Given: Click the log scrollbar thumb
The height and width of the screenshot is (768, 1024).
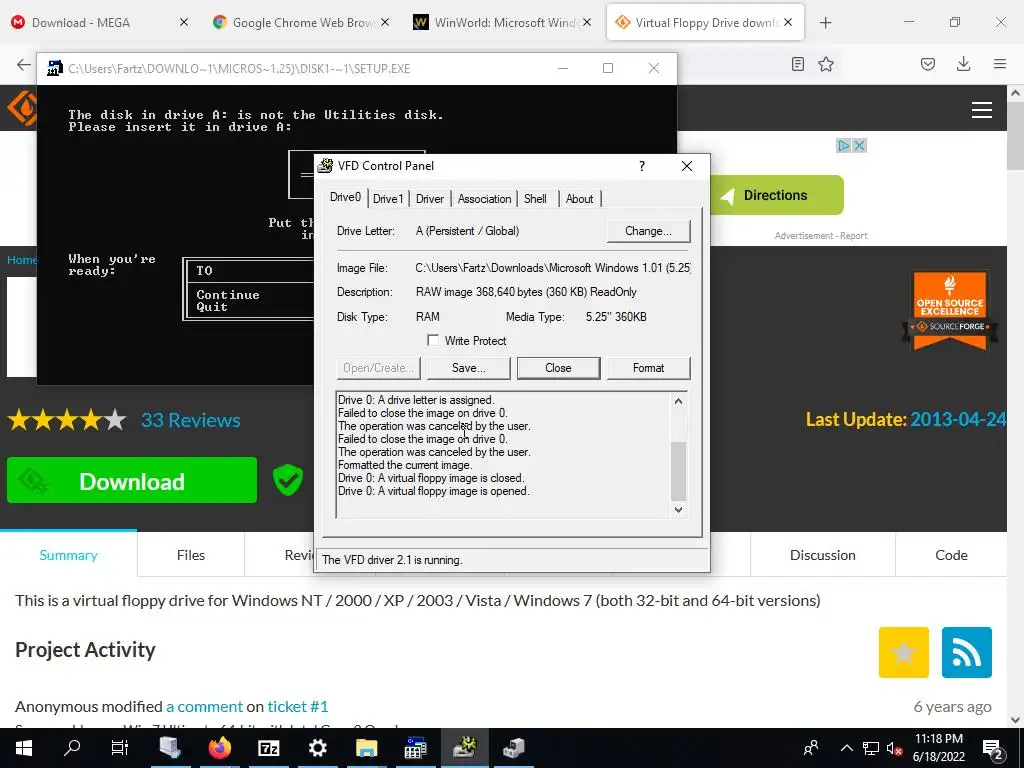Looking at the screenshot, I should (679, 471).
